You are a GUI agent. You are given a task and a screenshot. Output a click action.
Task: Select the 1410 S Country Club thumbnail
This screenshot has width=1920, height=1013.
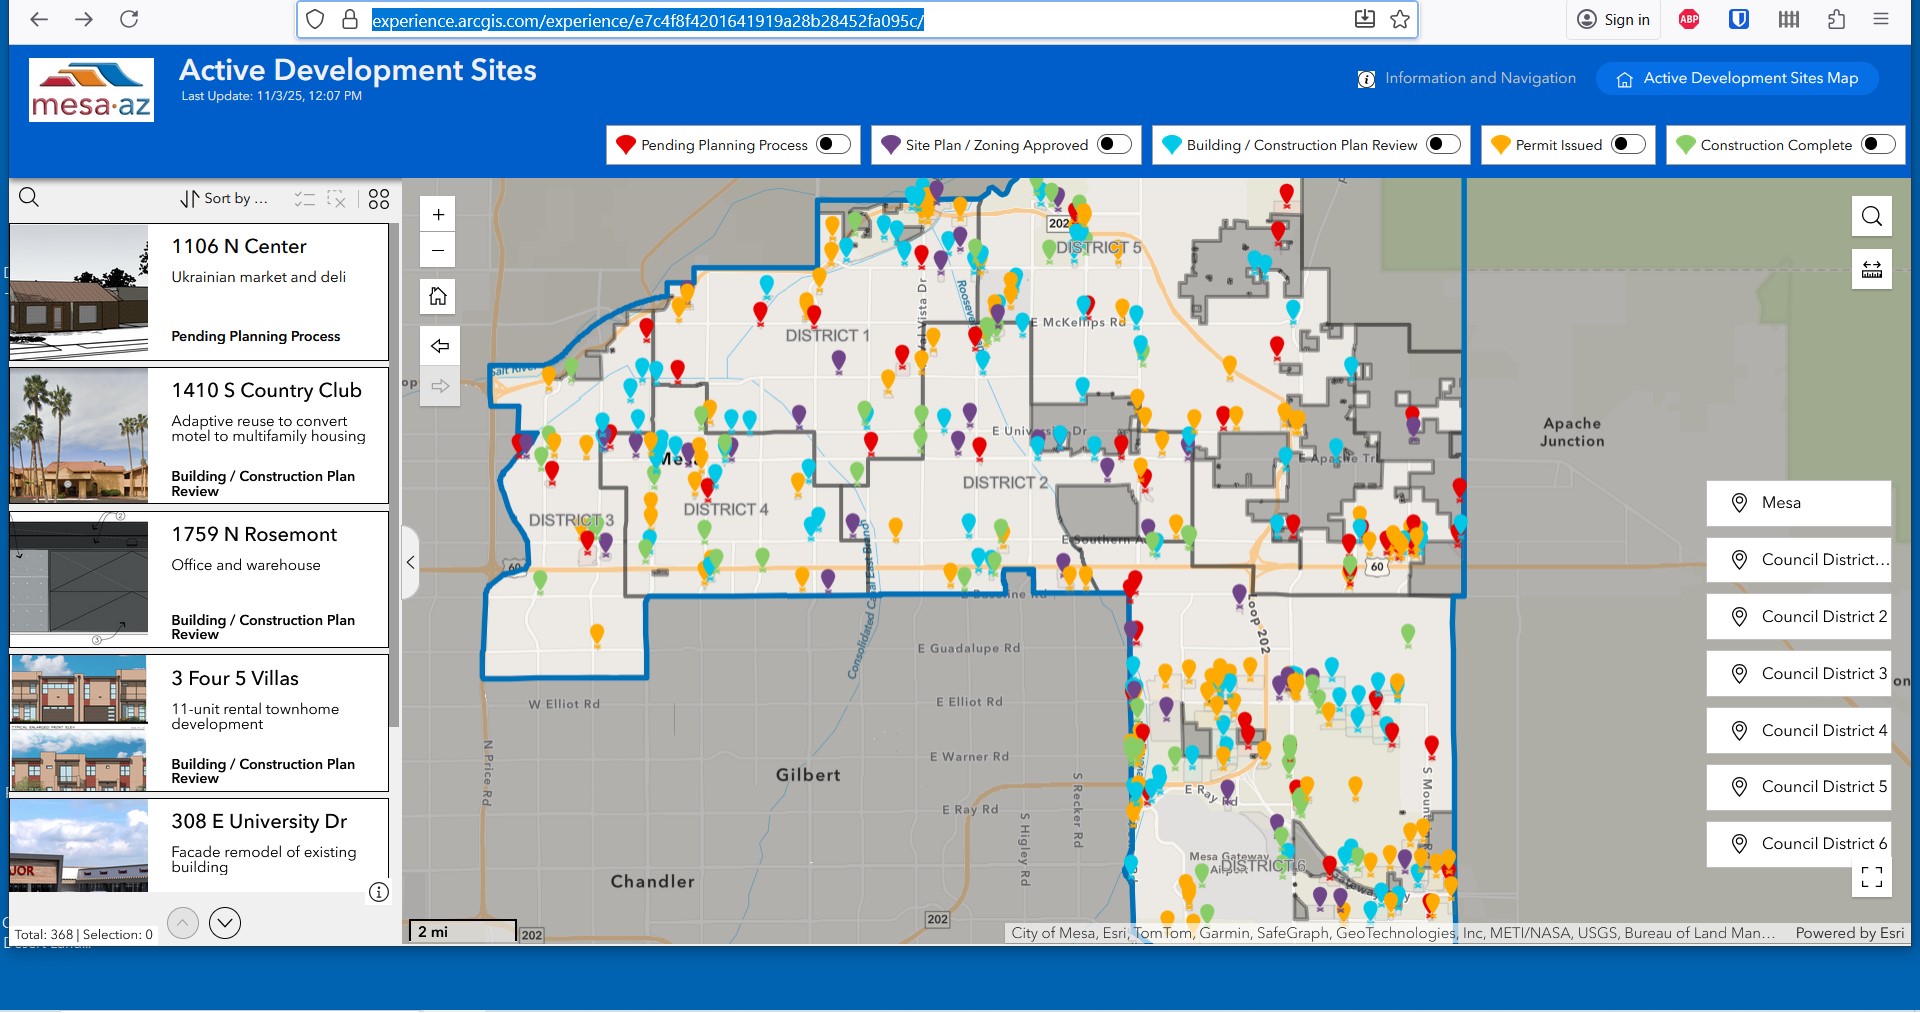[79, 436]
